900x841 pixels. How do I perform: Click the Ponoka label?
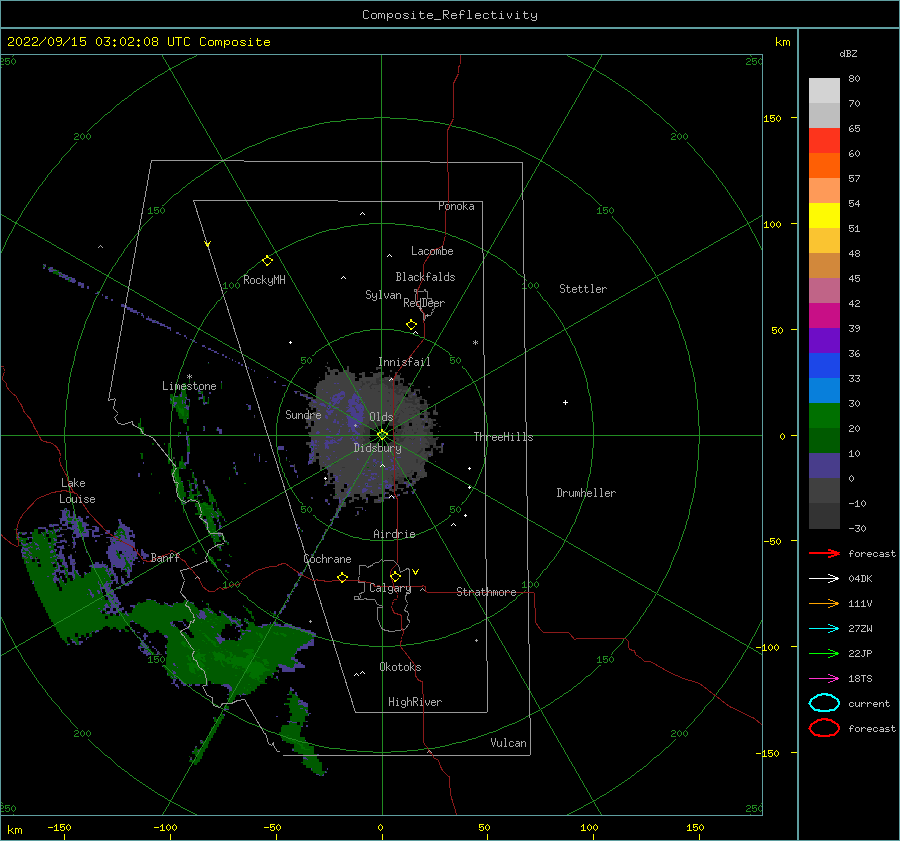(x=456, y=206)
